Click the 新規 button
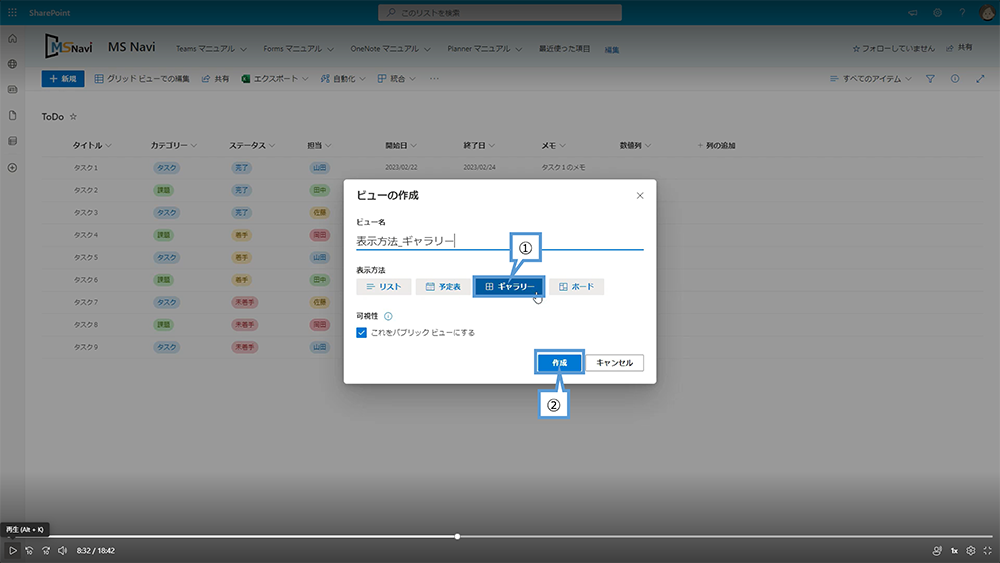The width and height of the screenshot is (1000, 563). pyautogui.click(x=63, y=79)
